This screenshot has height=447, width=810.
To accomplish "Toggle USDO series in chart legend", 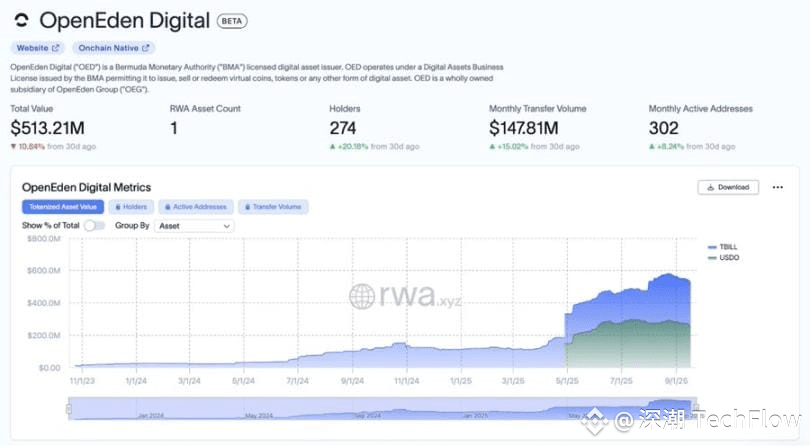I will point(723,257).
